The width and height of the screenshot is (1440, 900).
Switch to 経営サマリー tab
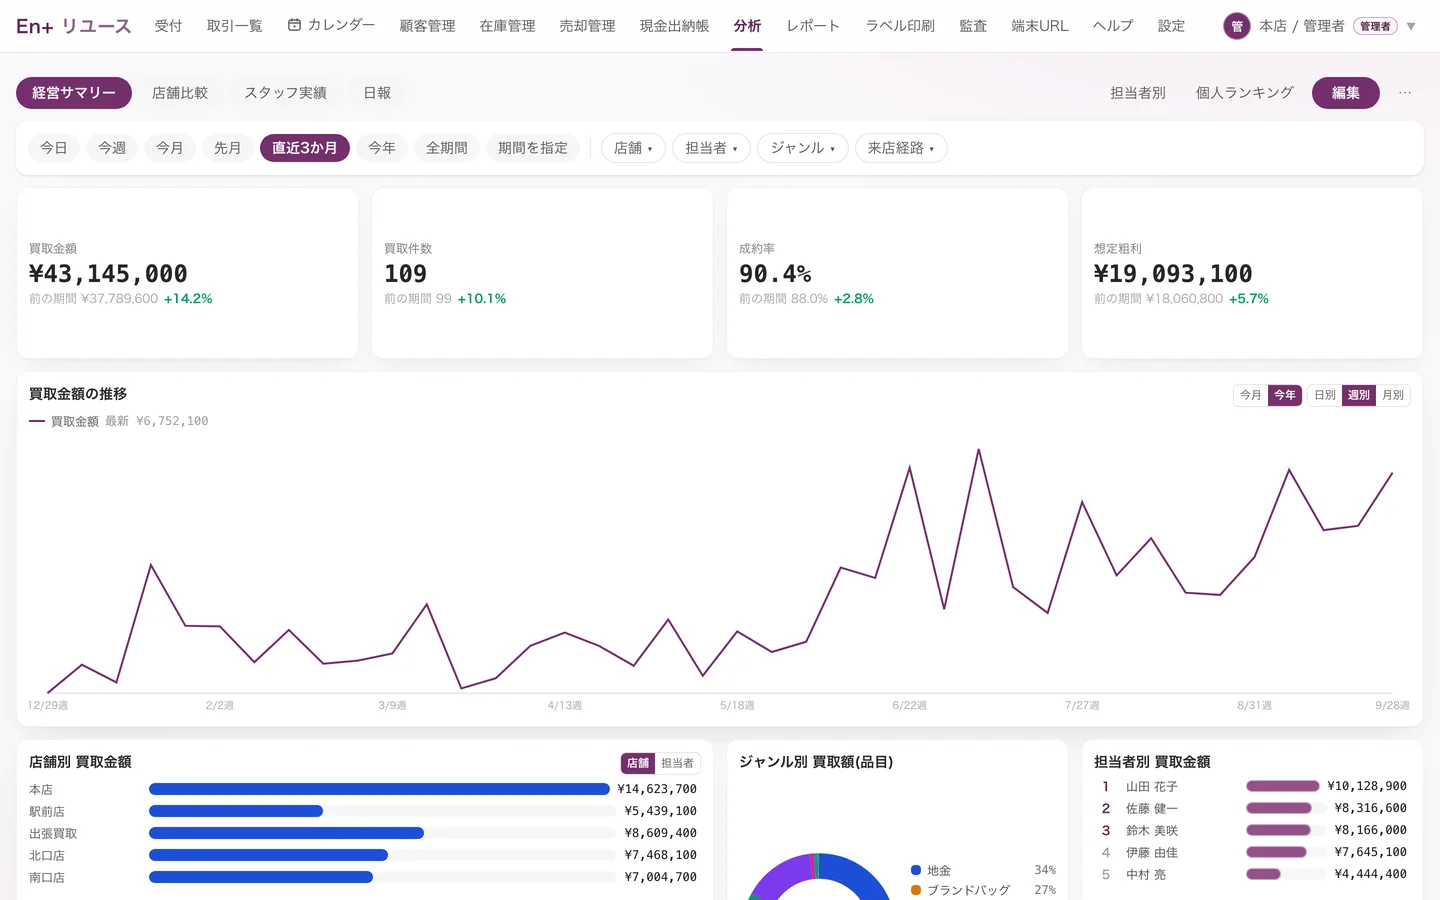tap(74, 93)
